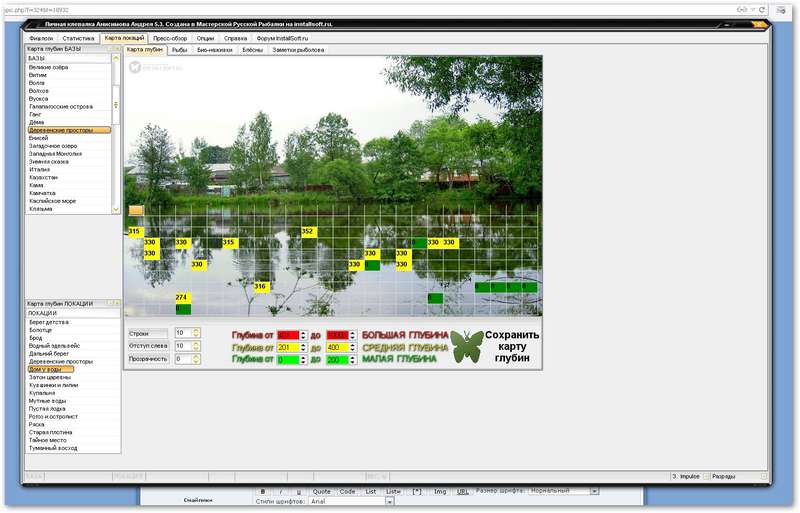Image resolution: width=800 pixels, height=513 pixels.
Task: Click the bold B forum formatting button
Action: click(x=263, y=492)
